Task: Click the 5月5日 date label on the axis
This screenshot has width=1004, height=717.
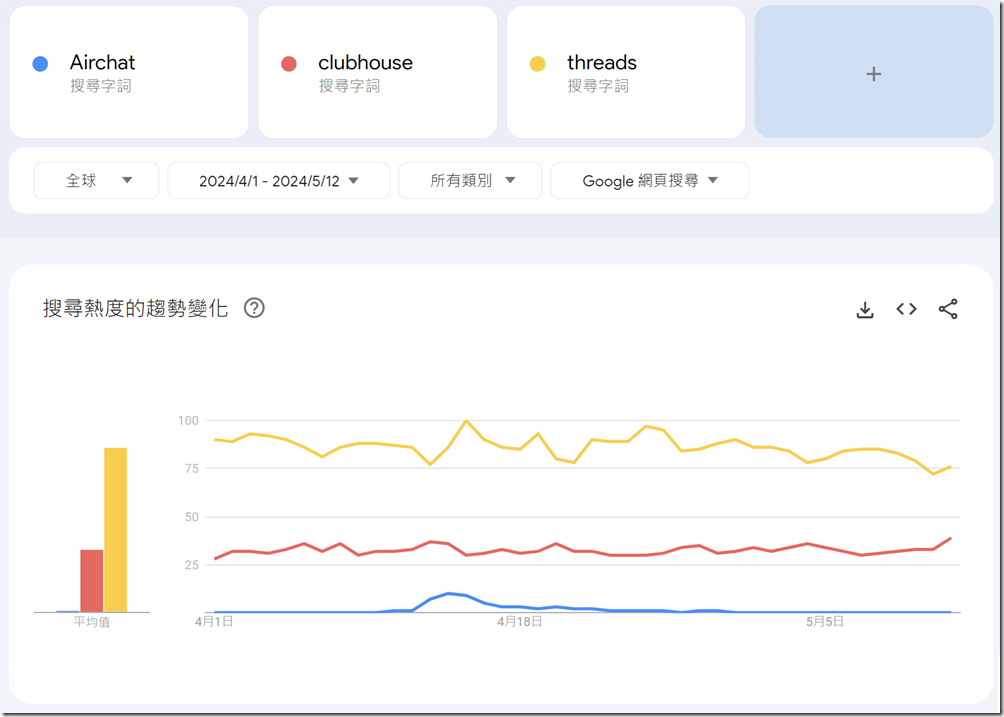Action: point(825,621)
